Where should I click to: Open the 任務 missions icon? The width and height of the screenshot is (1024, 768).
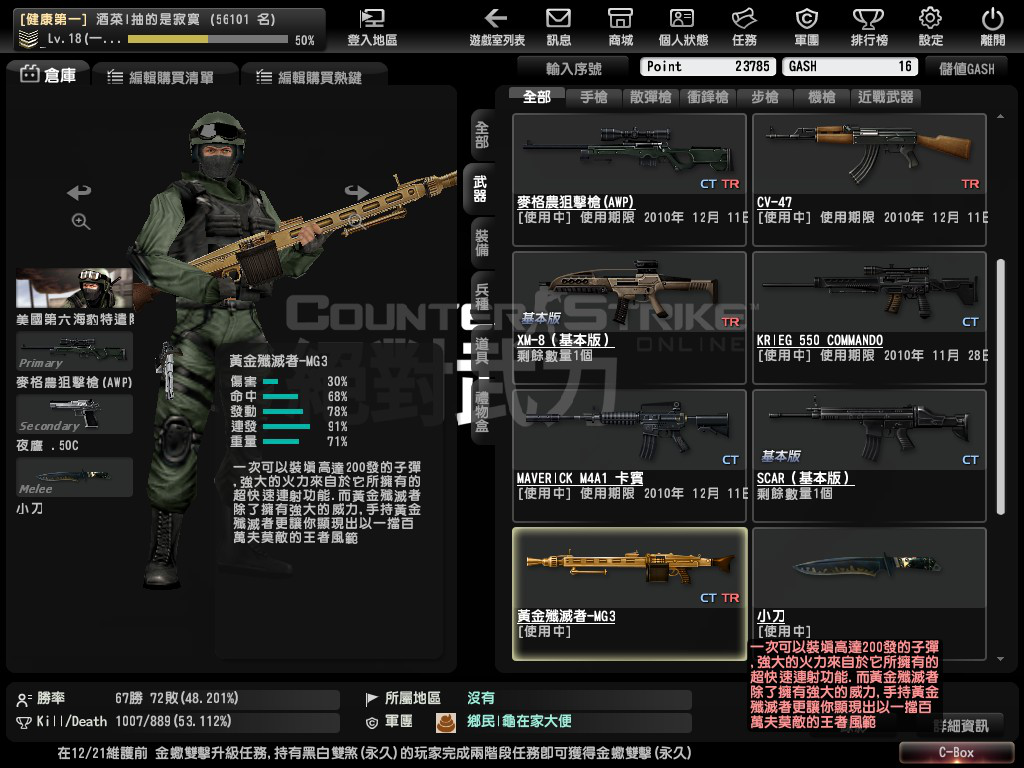pyautogui.click(x=744, y=27)
